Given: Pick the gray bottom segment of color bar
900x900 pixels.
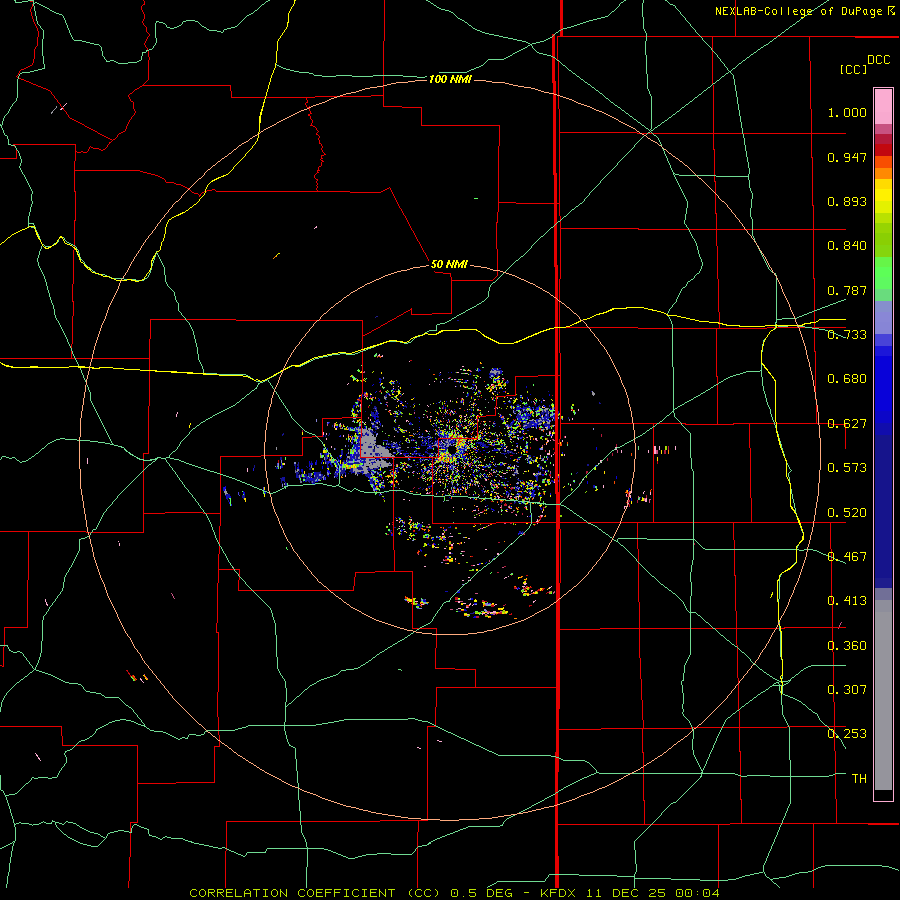Looking at the screenshot, I should (883, 695).
